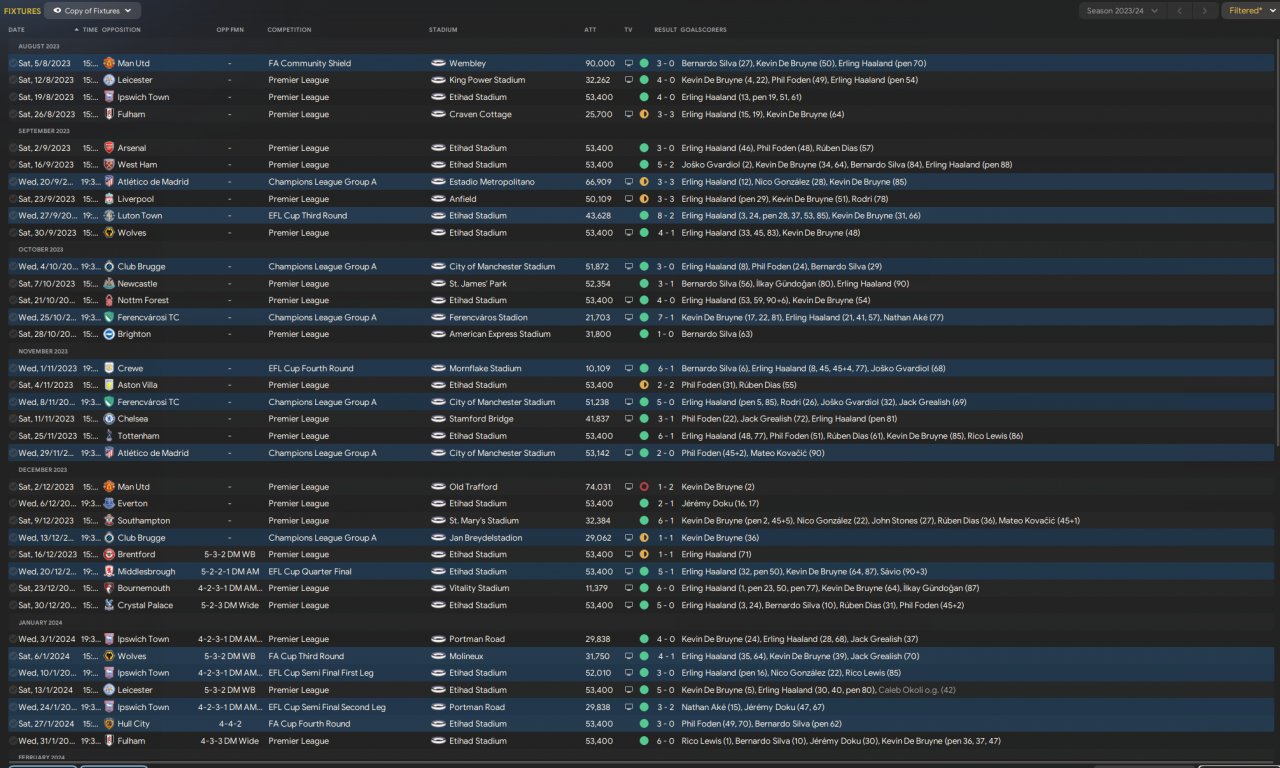Screen dimensions: 1280x768
Task: Sort fixtures by the Date column header
Action: (x=17, y=30)
